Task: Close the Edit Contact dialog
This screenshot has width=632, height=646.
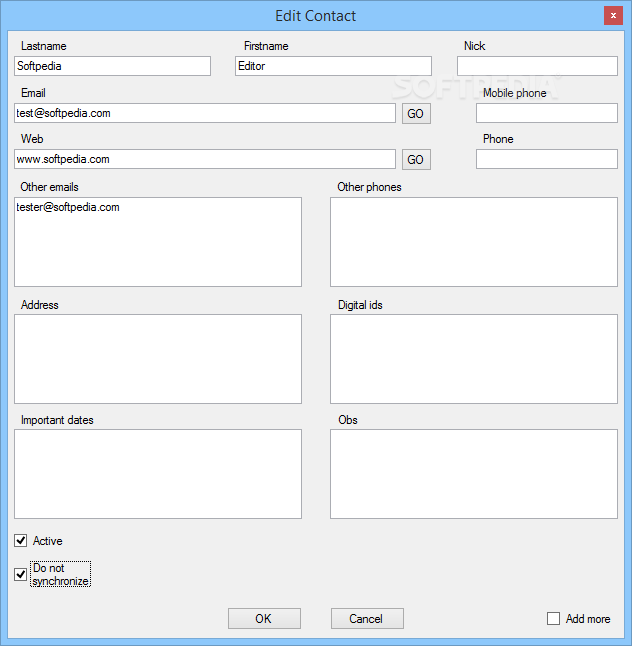Action: 613,16
